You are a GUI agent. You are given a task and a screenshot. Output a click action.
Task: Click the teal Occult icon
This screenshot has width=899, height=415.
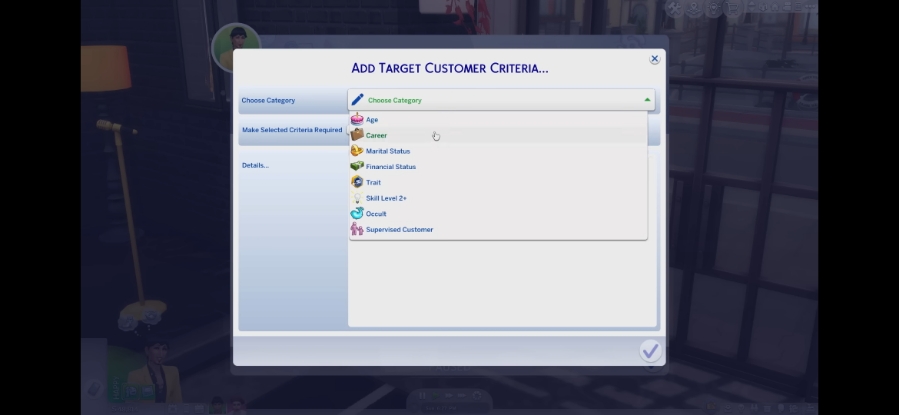click(357, 213)
